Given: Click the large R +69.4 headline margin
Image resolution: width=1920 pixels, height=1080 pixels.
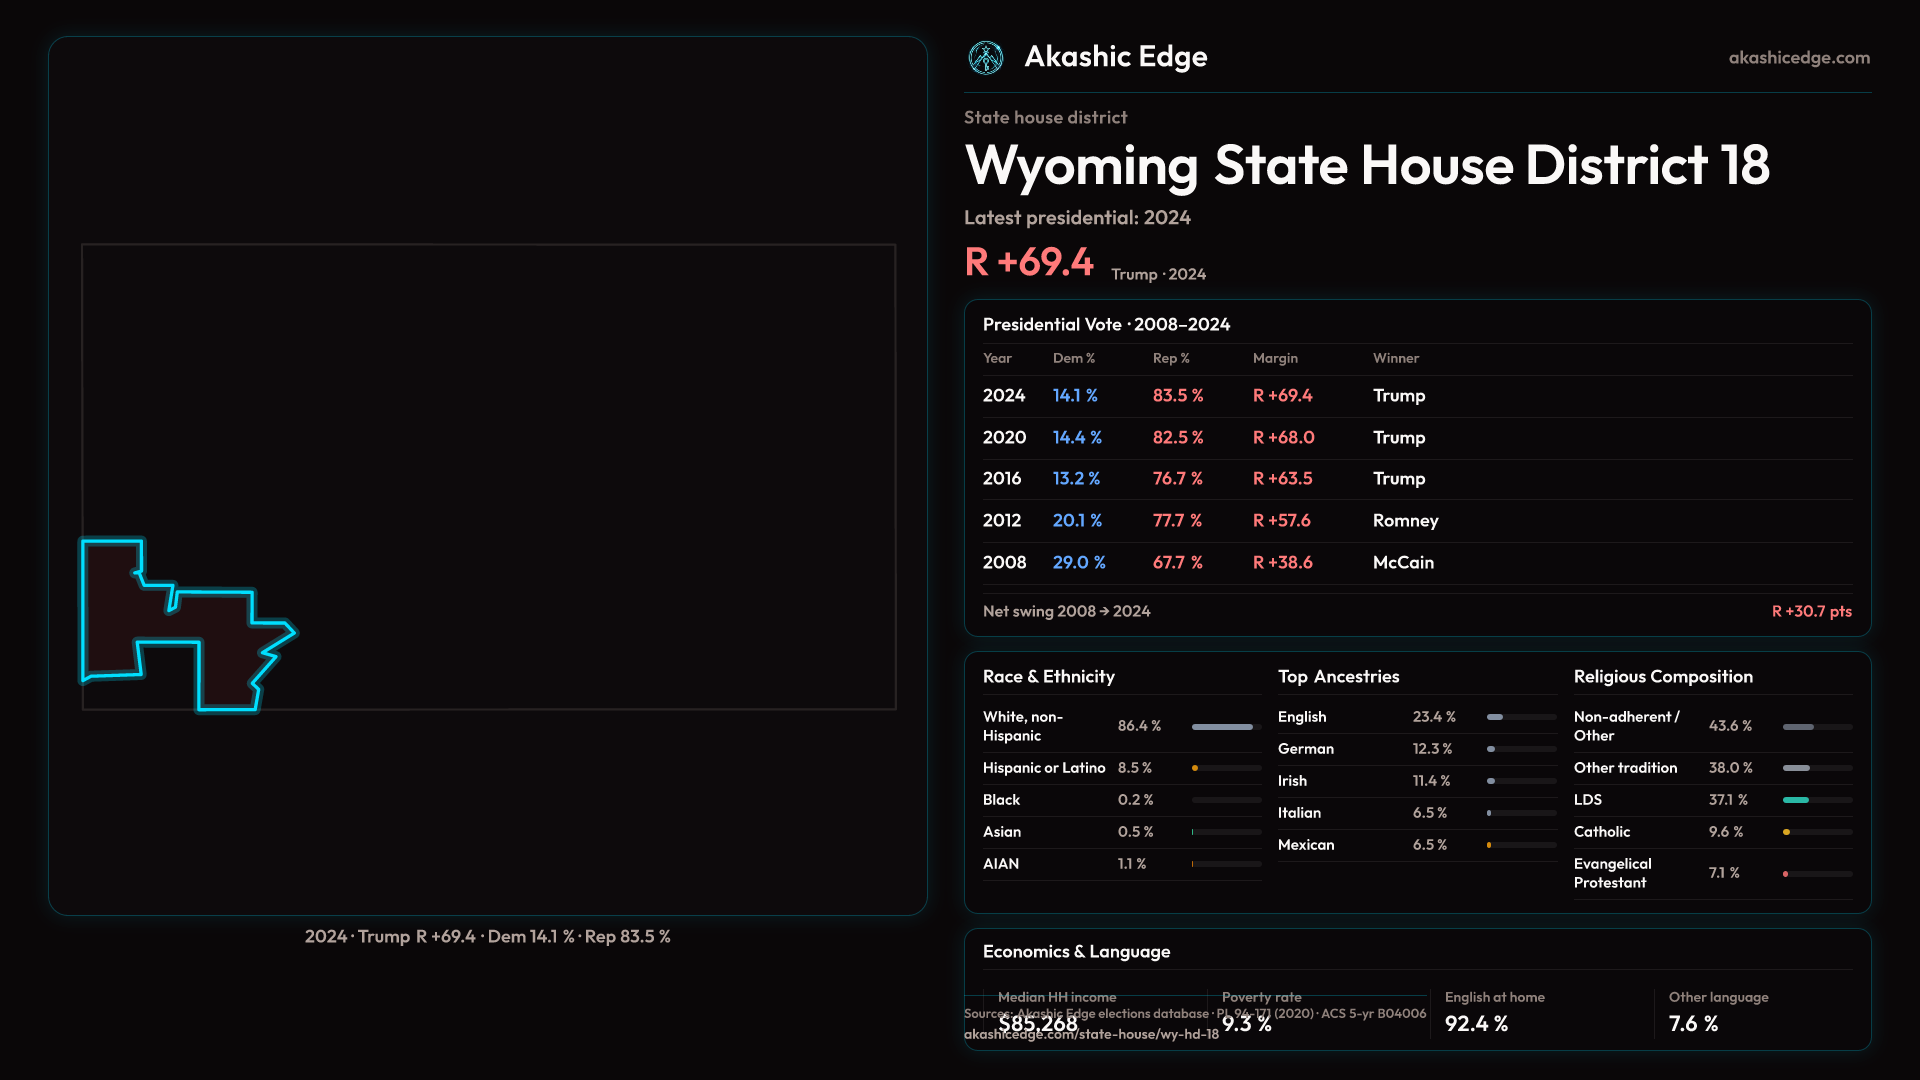Looking at the screenshot, I should (x=1029, y=262).
